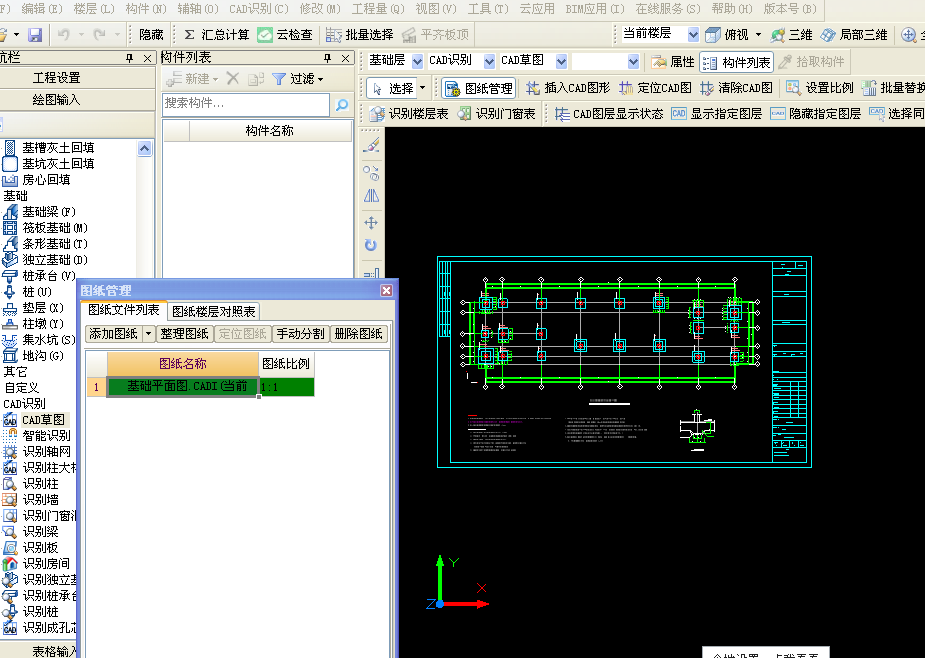Click 批量选择 batch select
Viewport: 925px width, 658px height.
tap(359, 35)
